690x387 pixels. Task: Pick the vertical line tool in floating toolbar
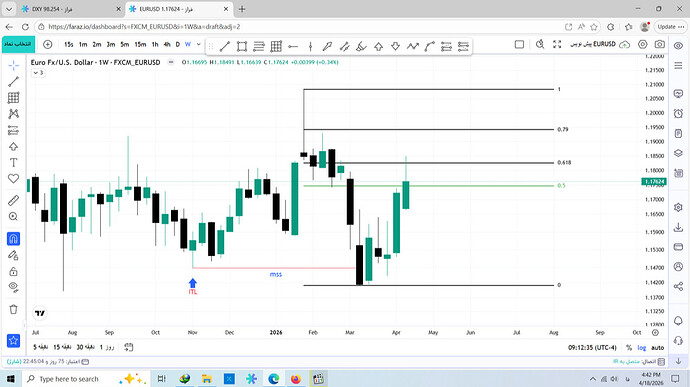[310, 46]
